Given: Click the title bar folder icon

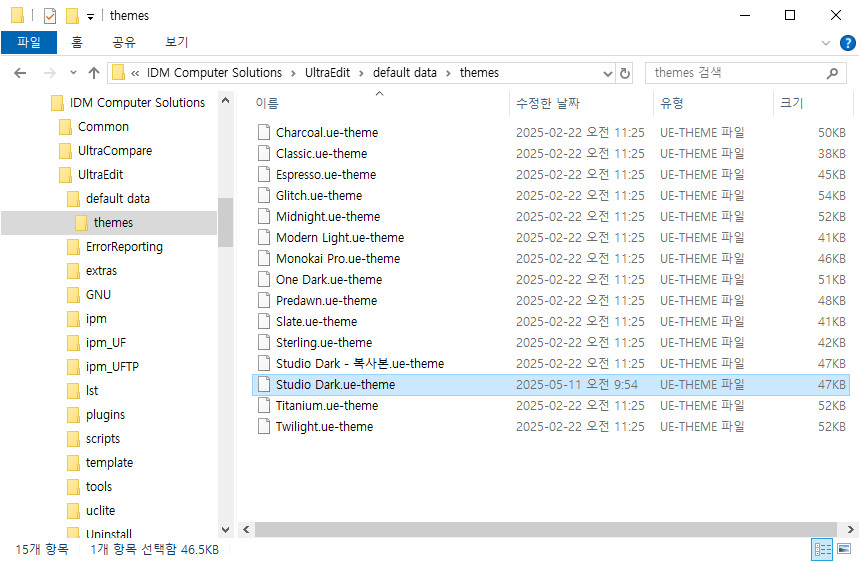Looking at the screenshot, I should click(x=17, y=15).
